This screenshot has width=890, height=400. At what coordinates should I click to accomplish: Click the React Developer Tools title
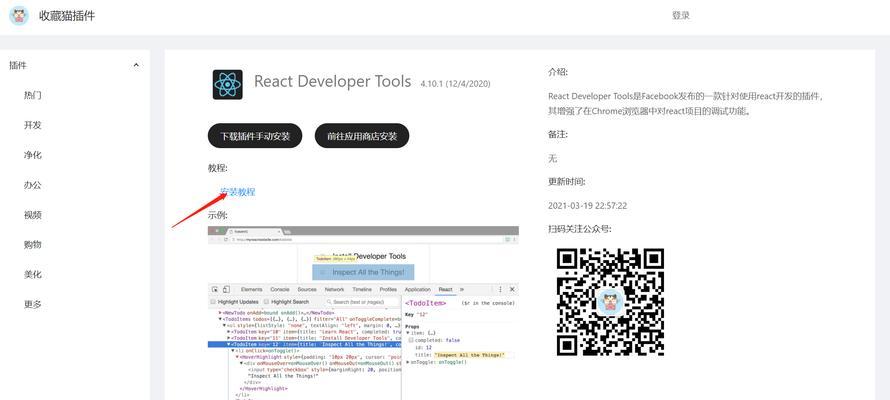(333, 82)
